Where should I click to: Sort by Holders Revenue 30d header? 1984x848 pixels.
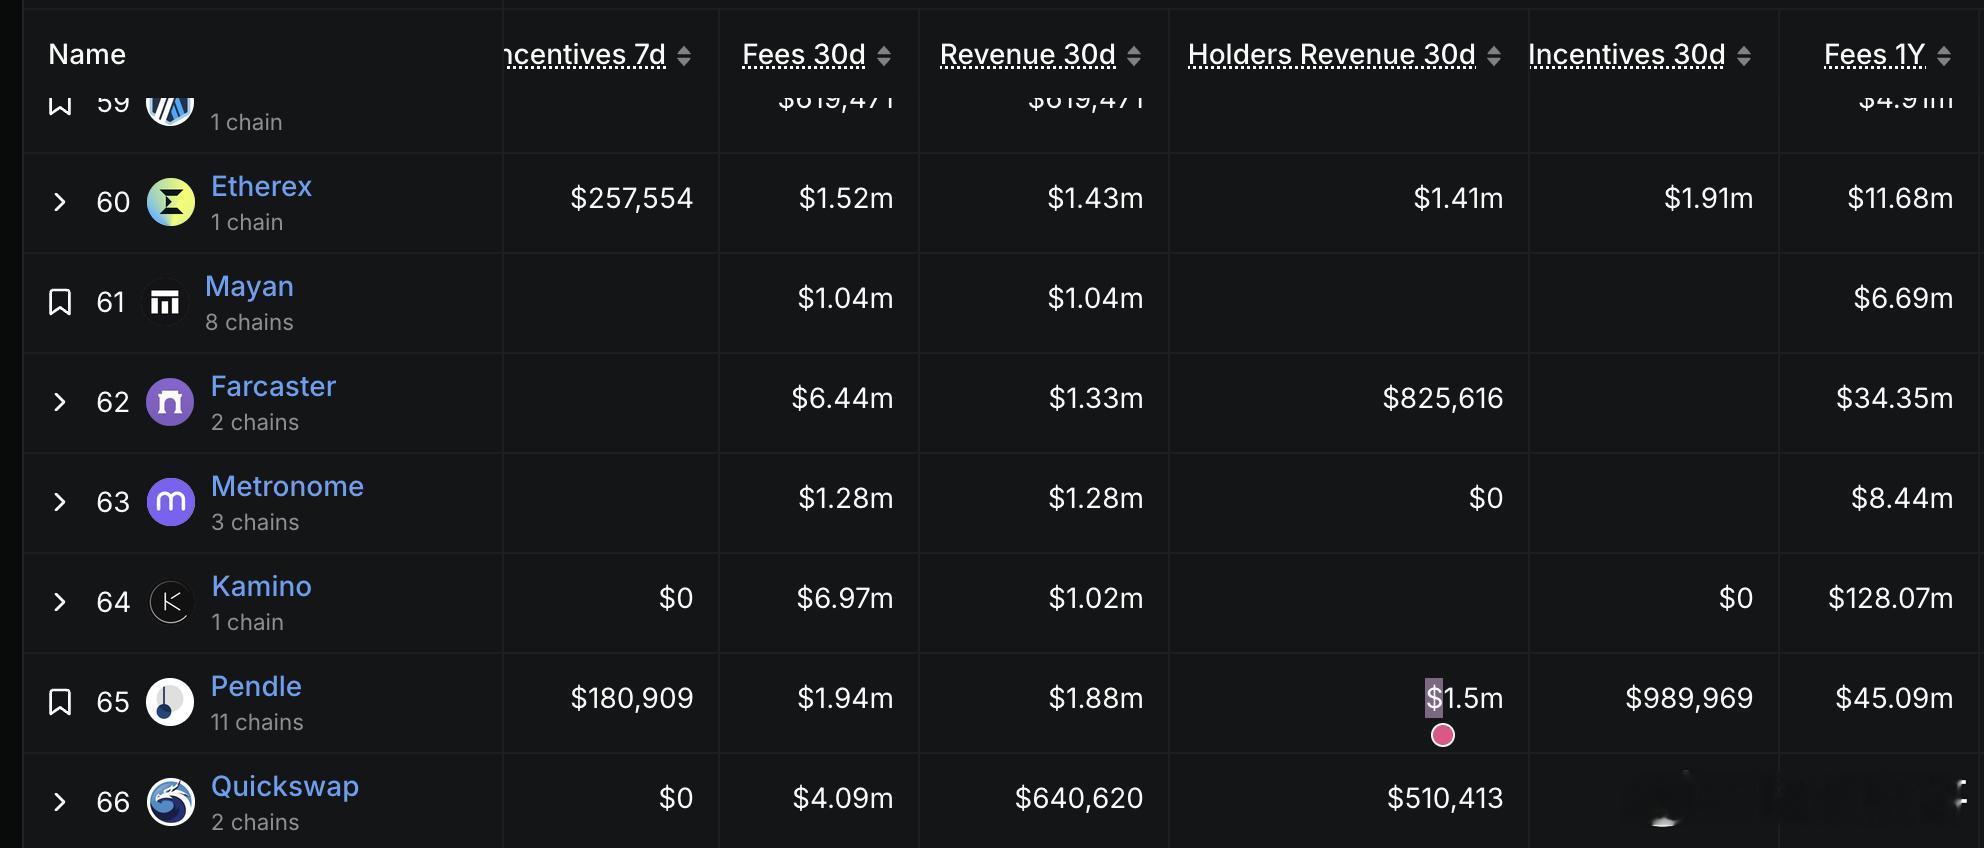pos(1331,55)
